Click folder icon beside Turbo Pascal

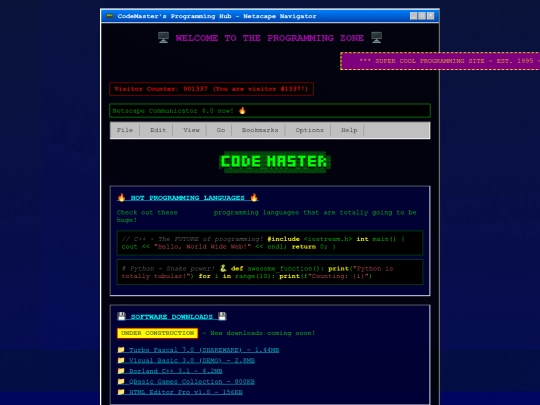click(x=121, y=350)
